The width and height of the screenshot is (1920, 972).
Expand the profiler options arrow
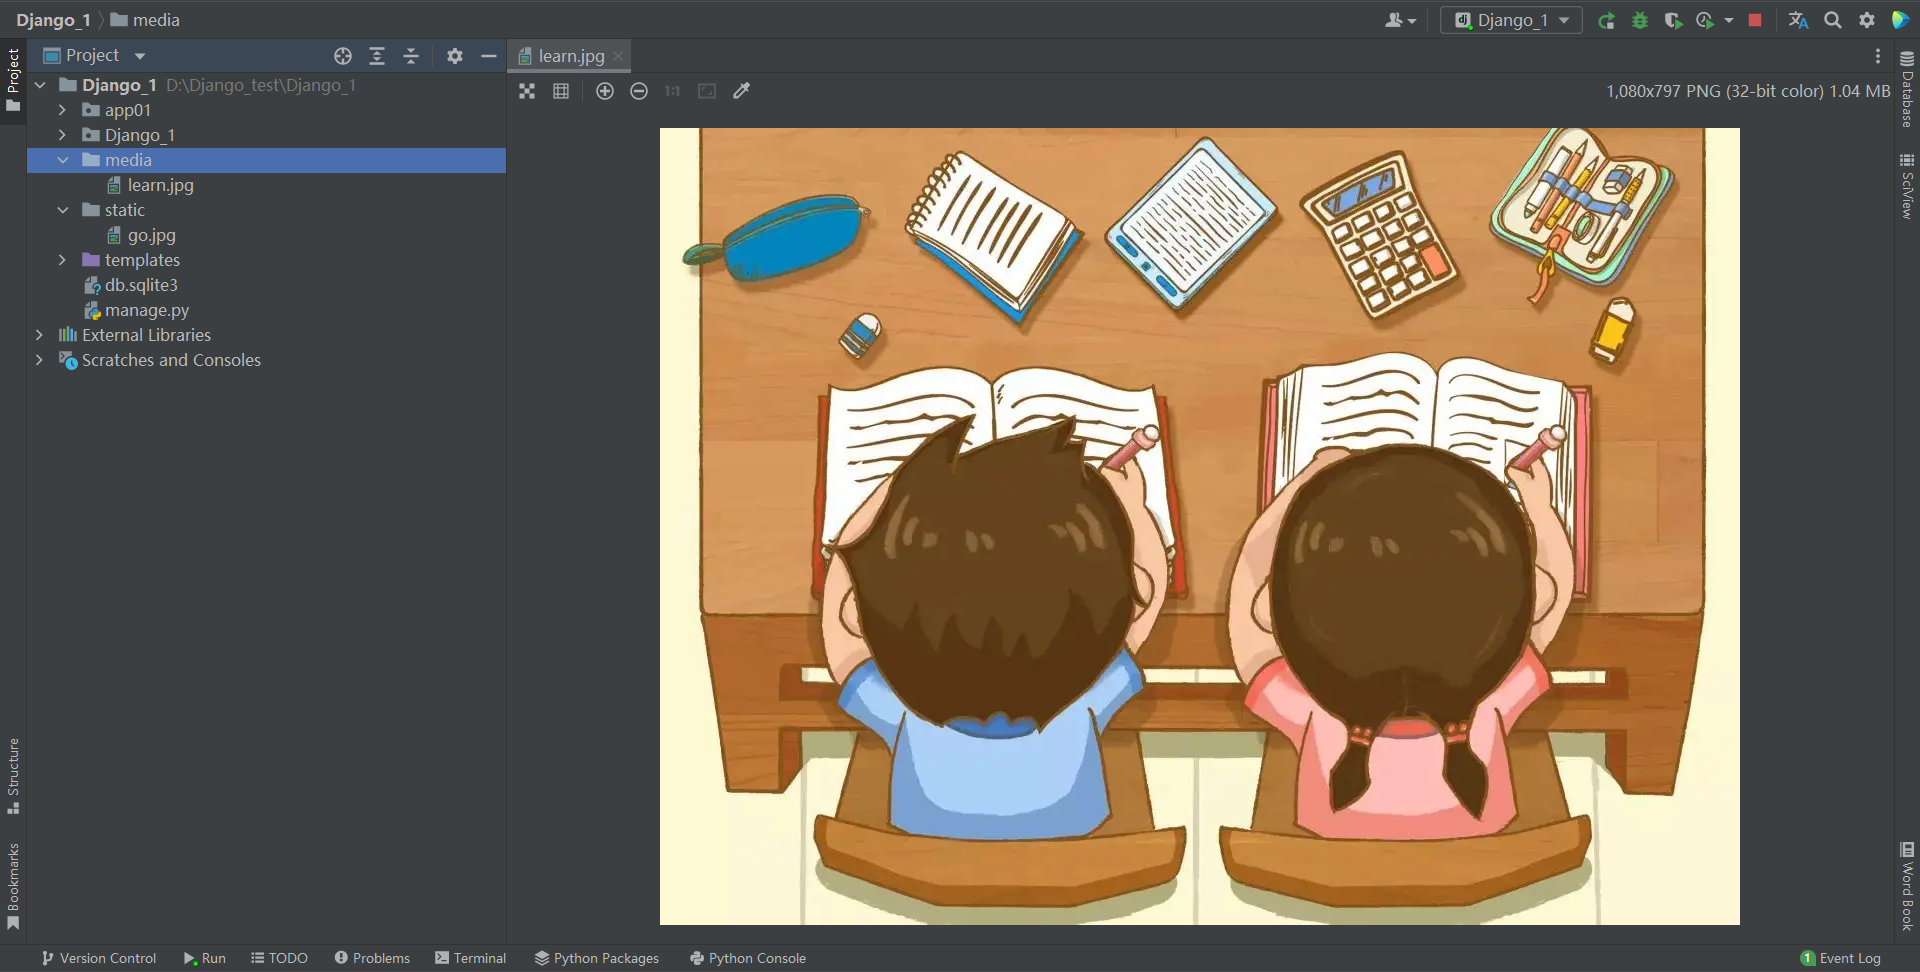click(x=1729, y=20)
